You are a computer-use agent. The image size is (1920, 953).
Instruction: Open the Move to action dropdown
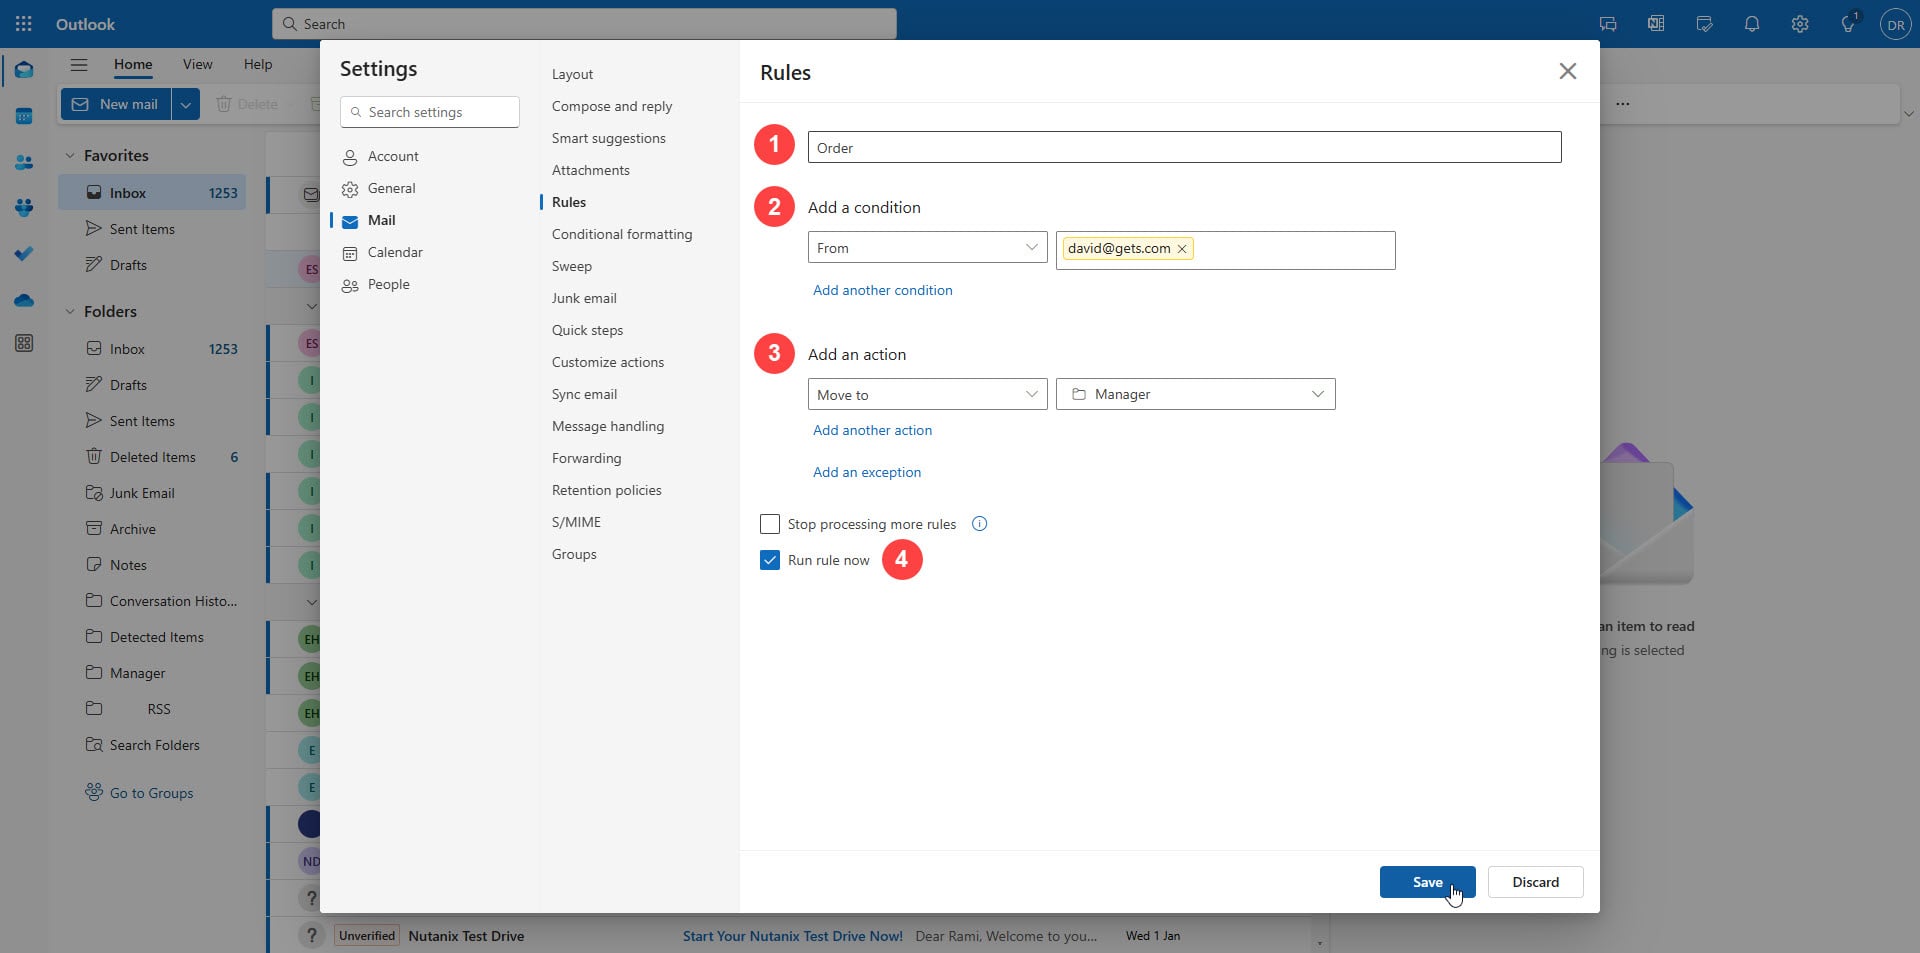[927, 395]
